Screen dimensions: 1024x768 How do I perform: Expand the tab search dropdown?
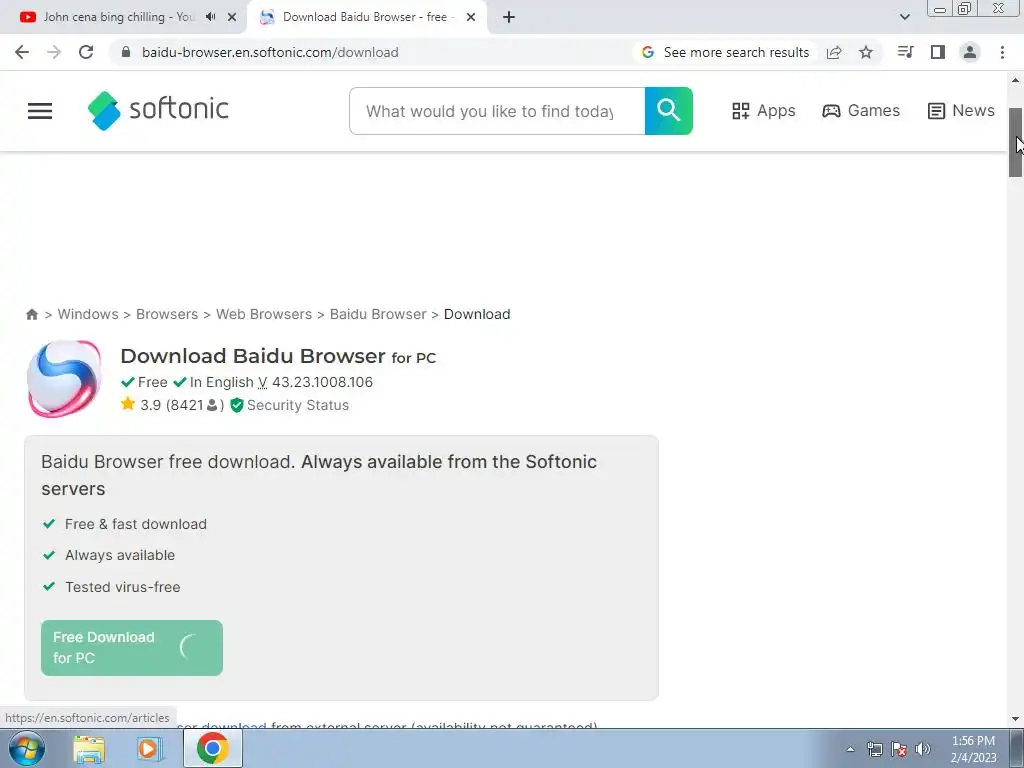click(904, 18)
